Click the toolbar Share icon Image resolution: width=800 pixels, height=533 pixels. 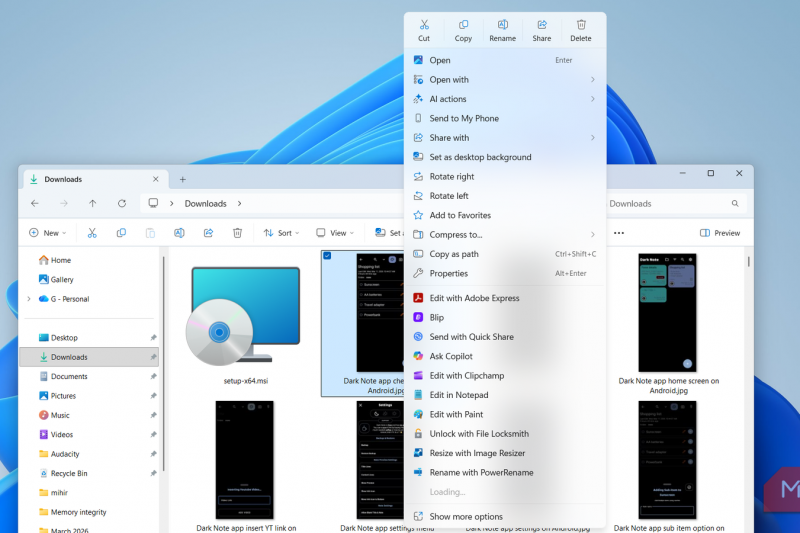pyautogui.click(x=208, y=233)
